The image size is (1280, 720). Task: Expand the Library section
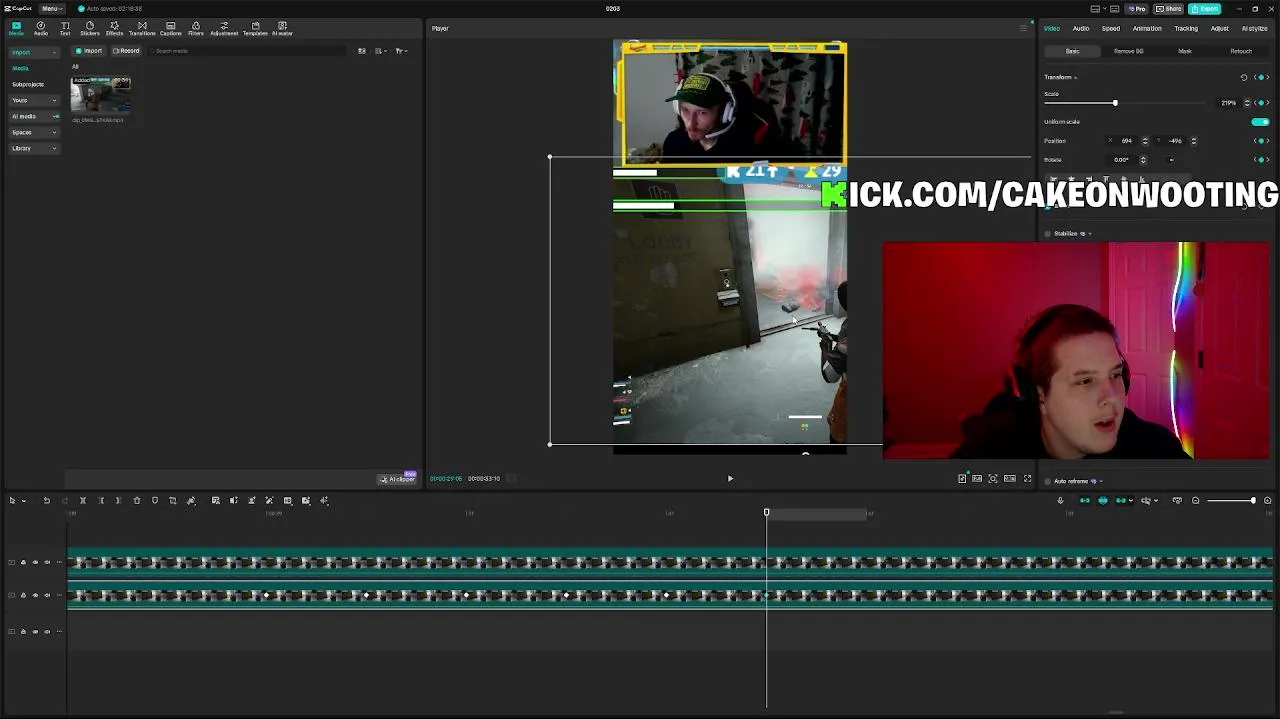coord(33,148)
